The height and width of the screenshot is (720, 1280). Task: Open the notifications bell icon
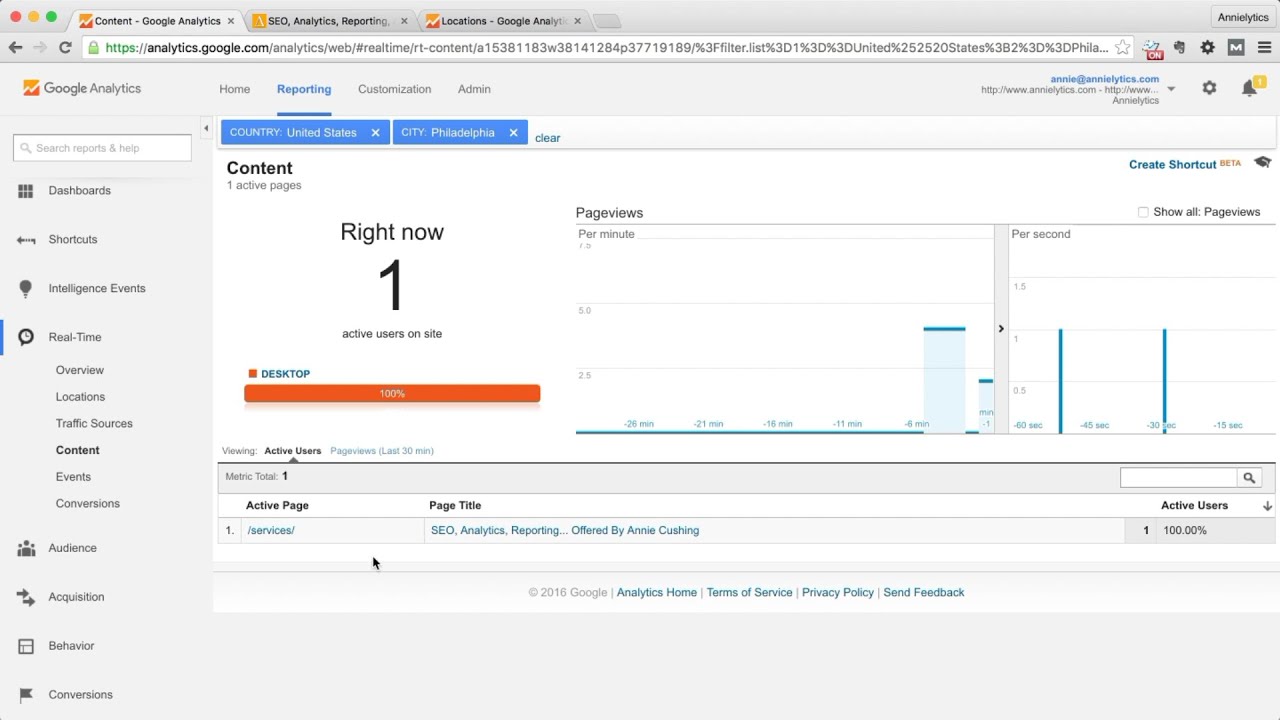tap(1250, 88)
